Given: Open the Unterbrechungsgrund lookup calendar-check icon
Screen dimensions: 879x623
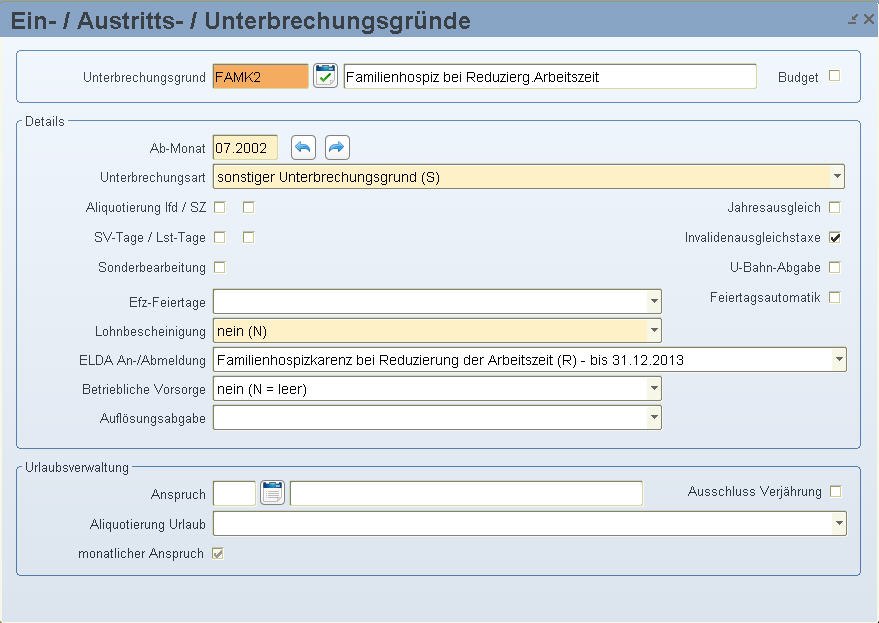Looking at the screenshot, I should pos(325,76).
